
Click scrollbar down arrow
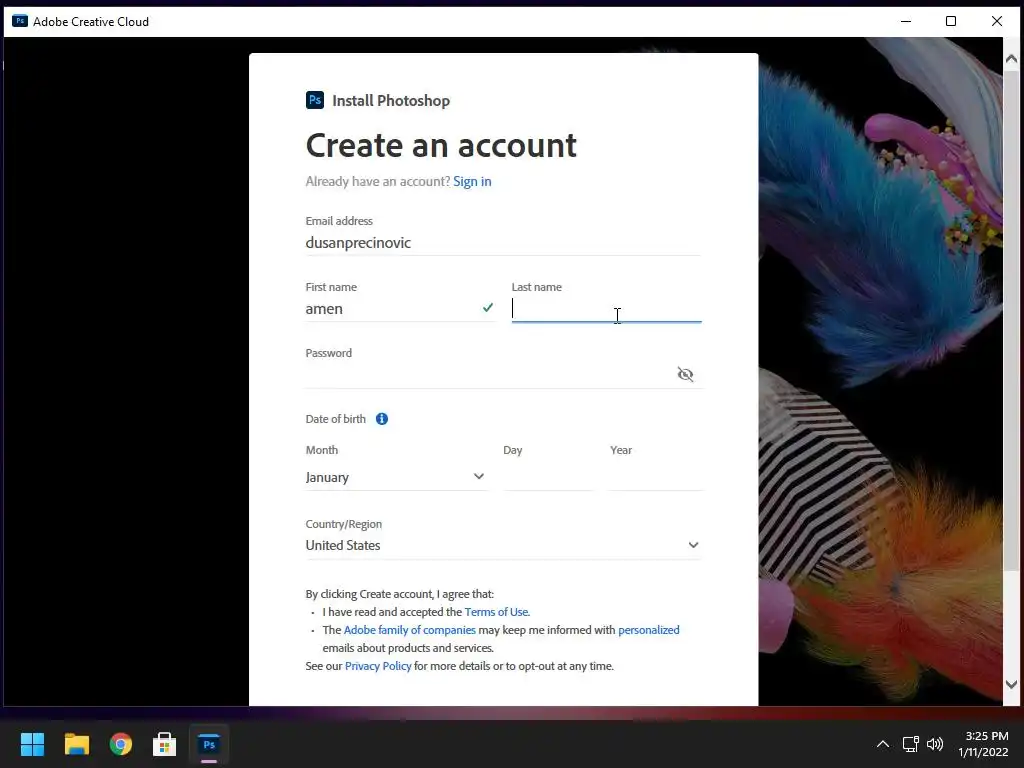tap(1012, 684)
